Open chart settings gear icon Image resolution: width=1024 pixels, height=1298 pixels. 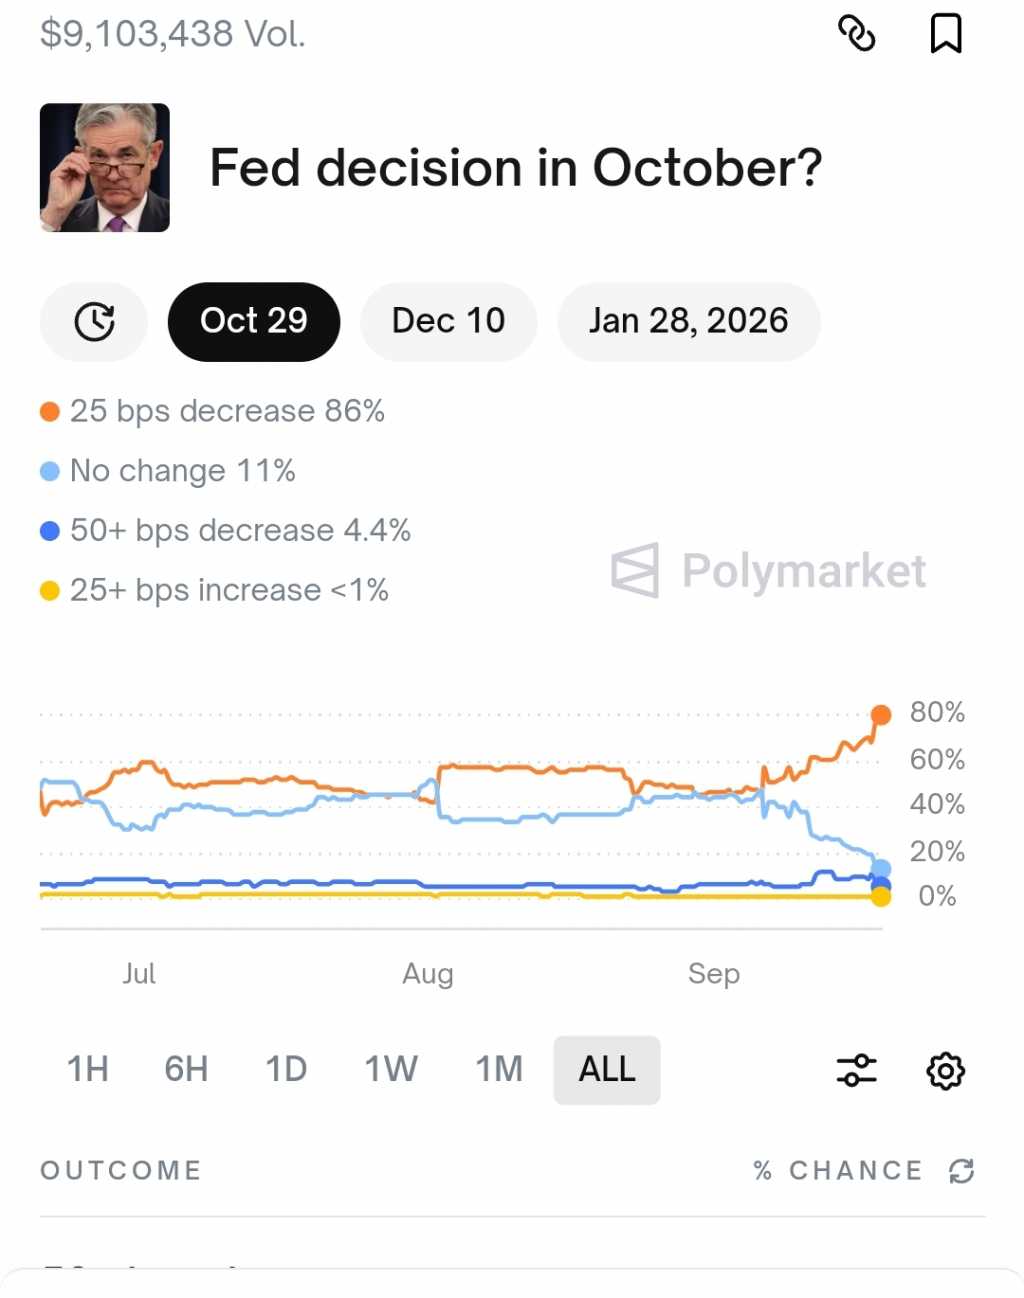tap(945, 1070)
